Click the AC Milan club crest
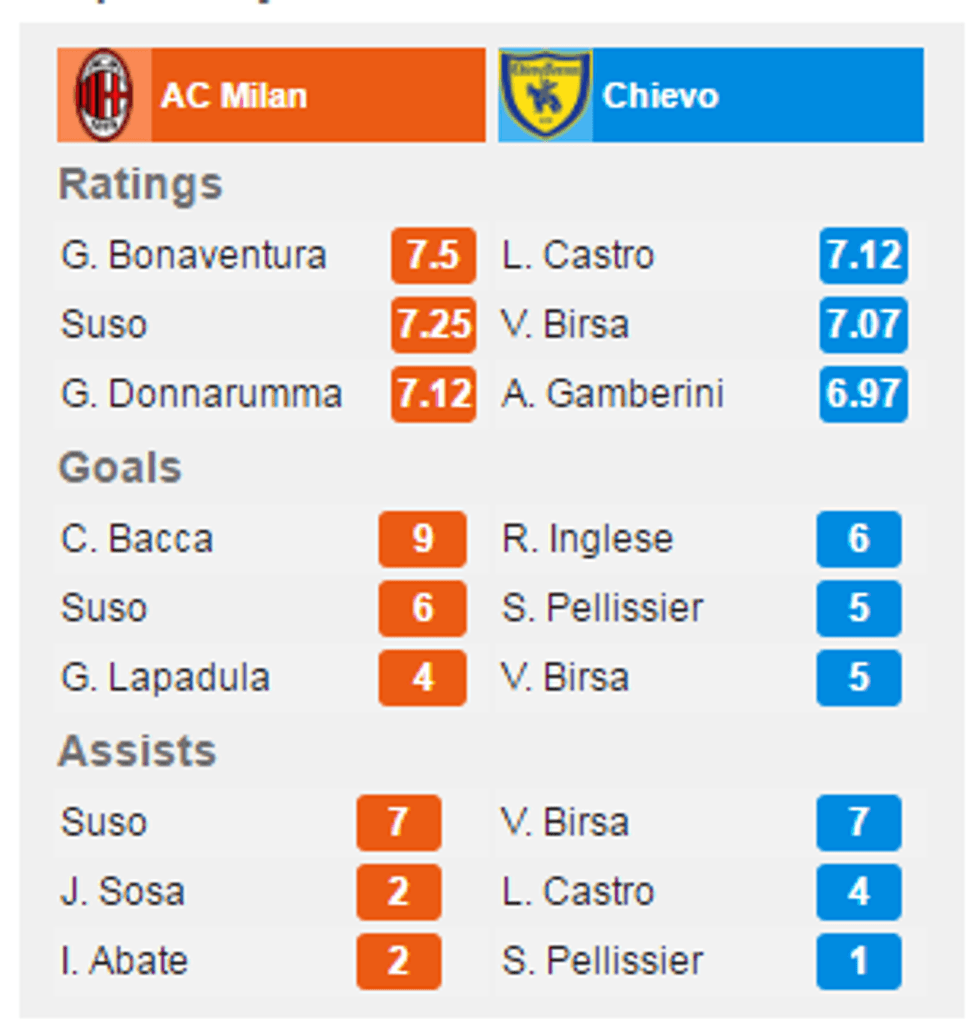The height and width of the screenshot is (1034, 980). coord(104,95)
